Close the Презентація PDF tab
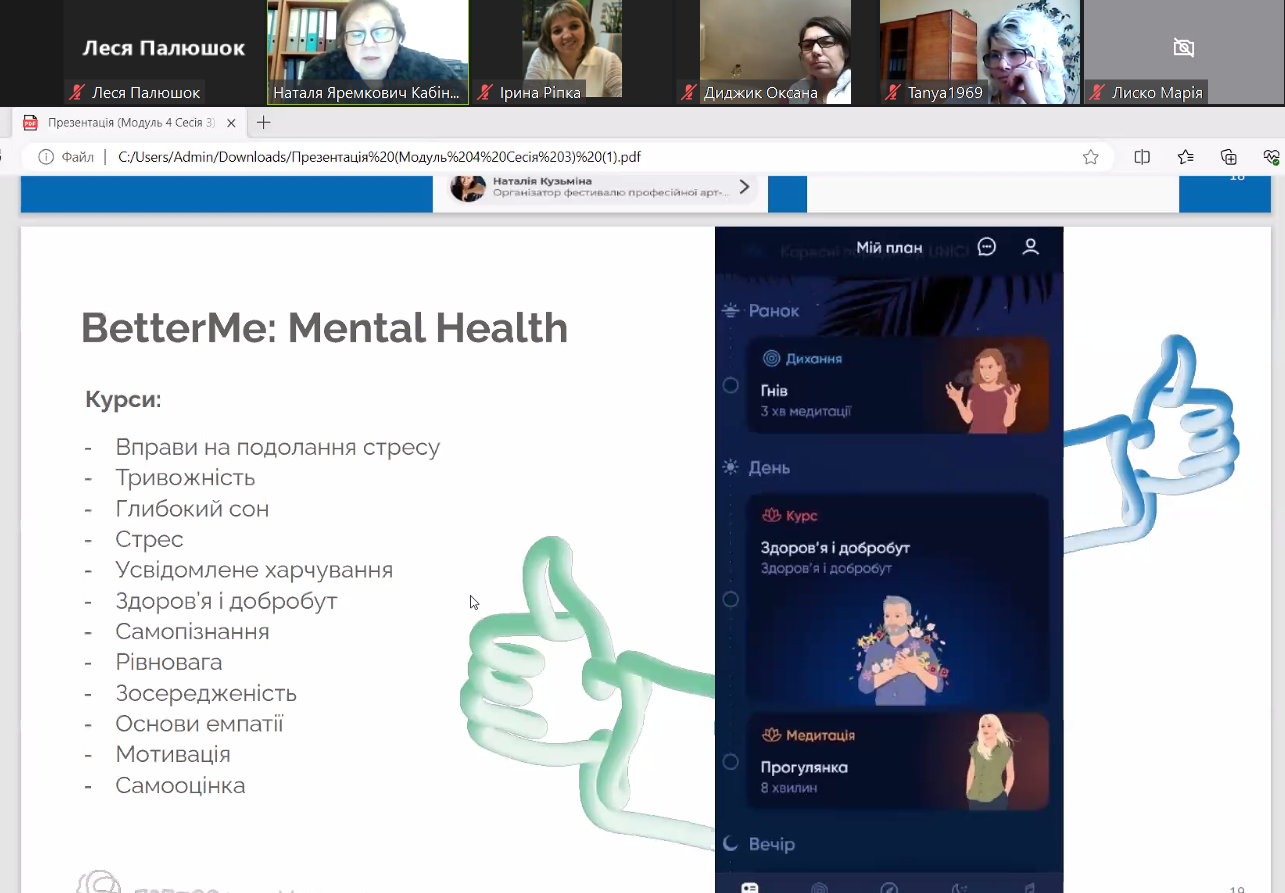Screen dimensions: 1285x893 (x=231, y=123)
